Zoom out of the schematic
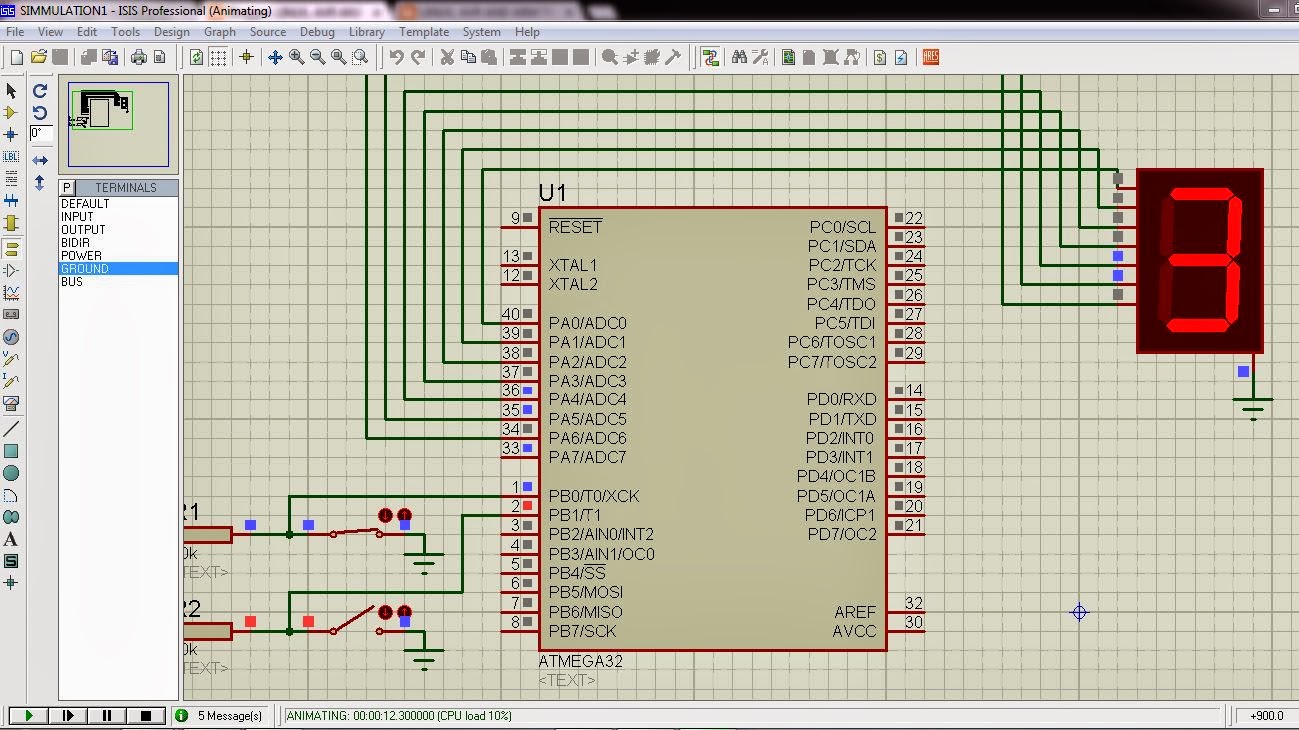1299x730 pixels. click(x=317, y=57)
